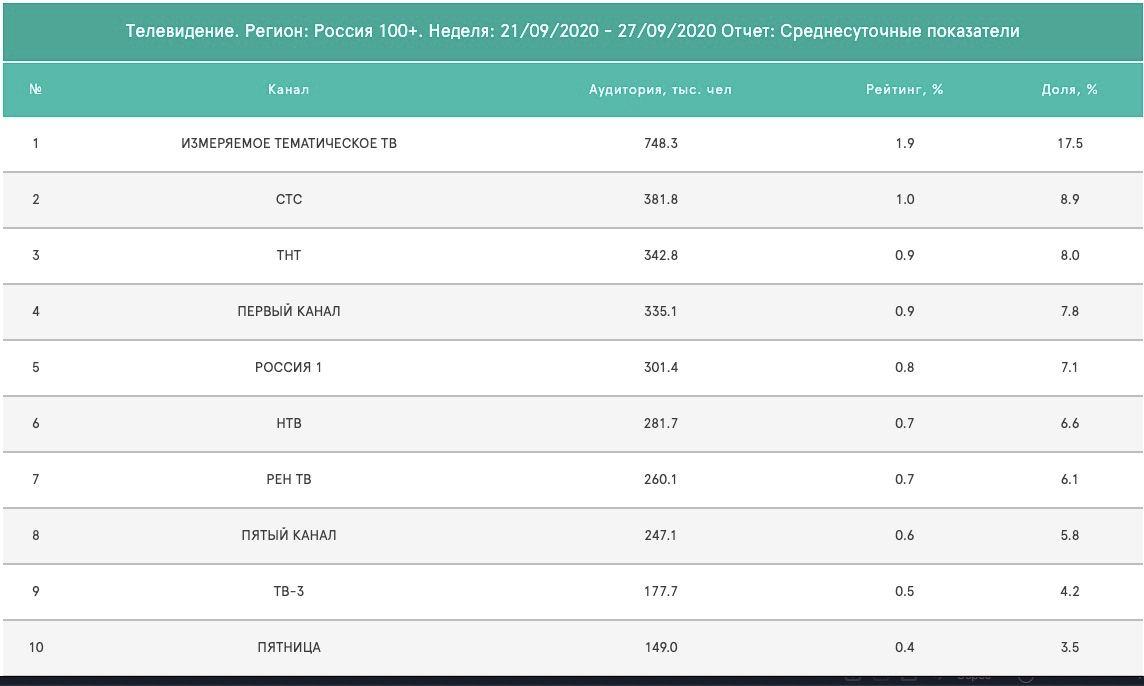Screen dimensions: 1144x686
Task: Click the audience value "748.3"
Action: click(x=661, y=144)
